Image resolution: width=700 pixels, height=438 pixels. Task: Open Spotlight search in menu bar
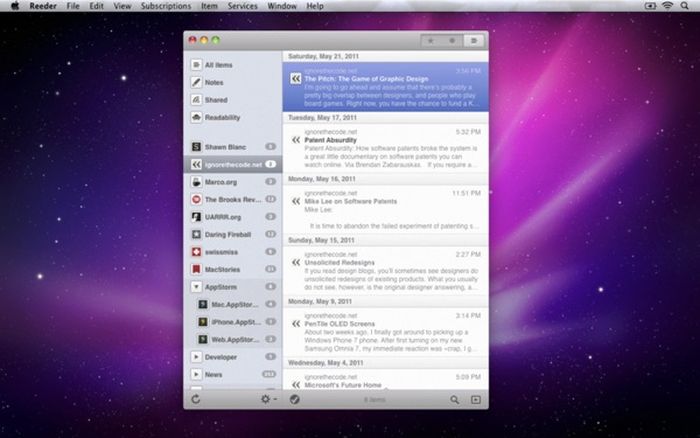pyautogui.click(x=684, y=6)
